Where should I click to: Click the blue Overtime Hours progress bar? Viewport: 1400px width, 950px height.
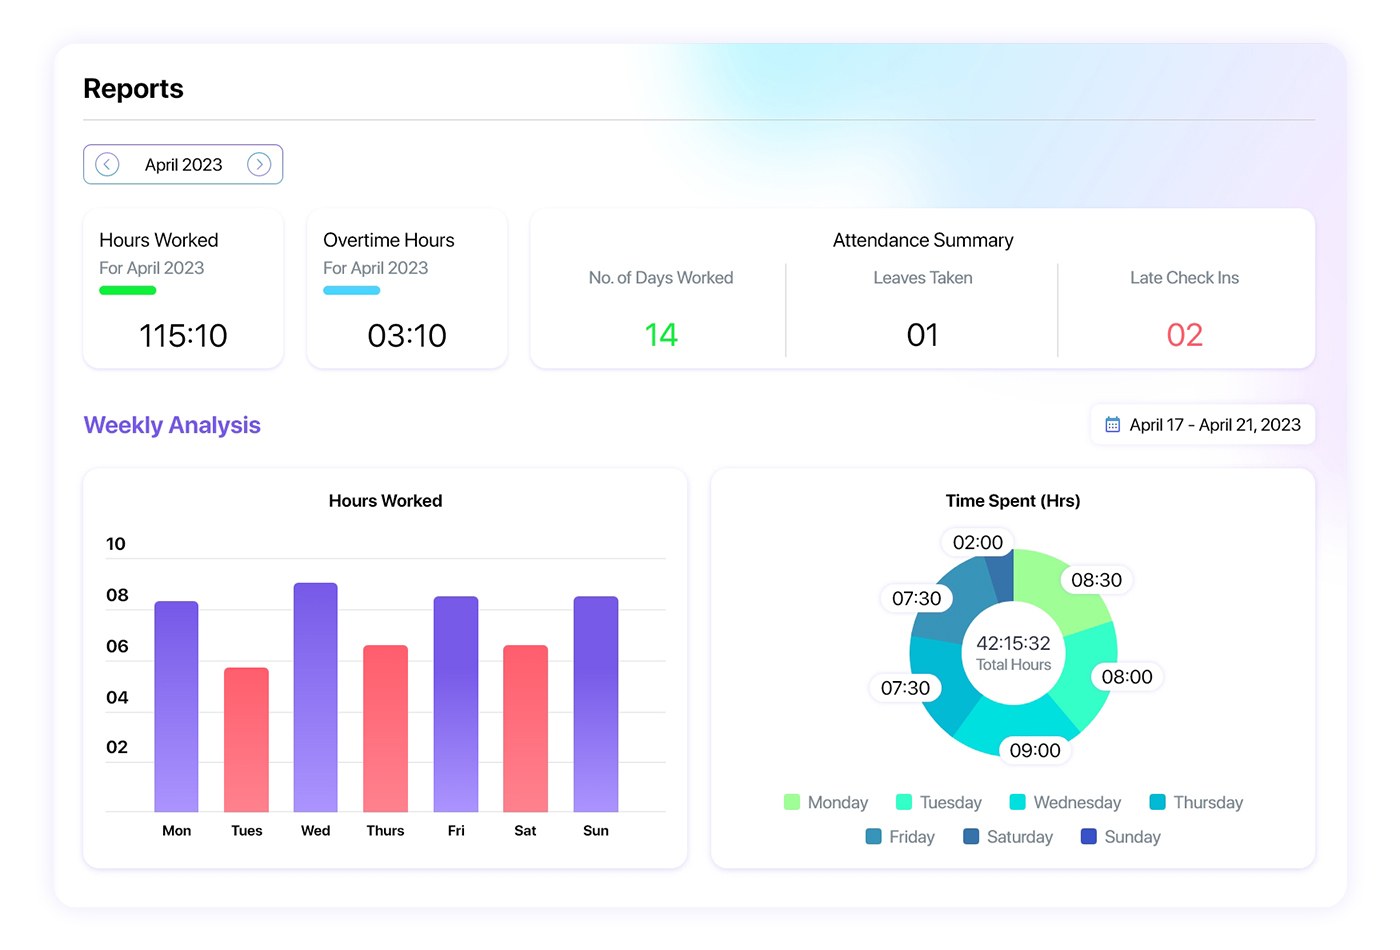(x=352, y=290)
